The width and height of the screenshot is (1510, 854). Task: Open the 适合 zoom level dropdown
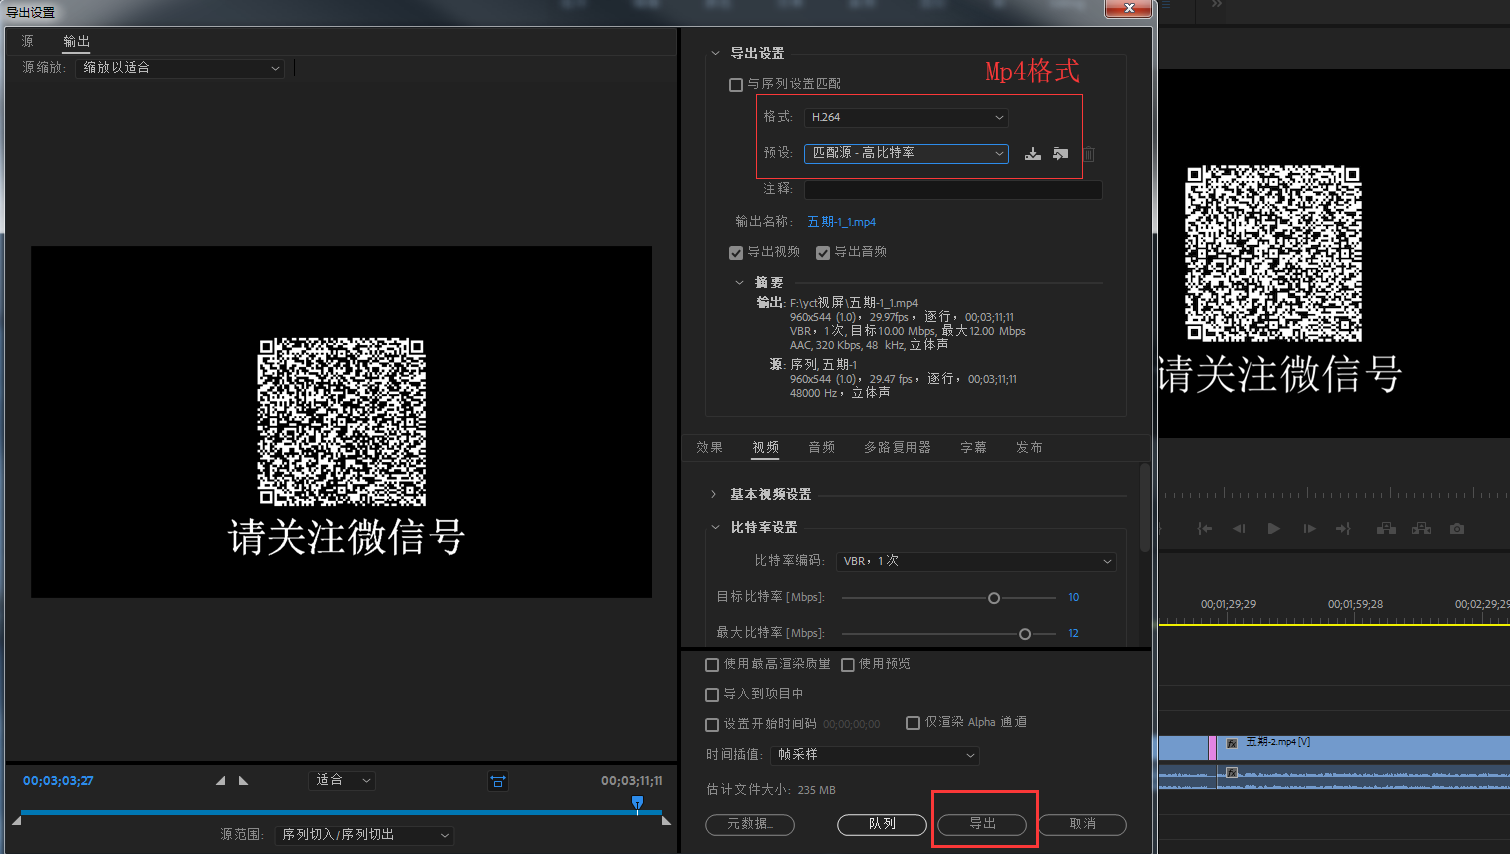pyautogui.click(x=343, y=780)
